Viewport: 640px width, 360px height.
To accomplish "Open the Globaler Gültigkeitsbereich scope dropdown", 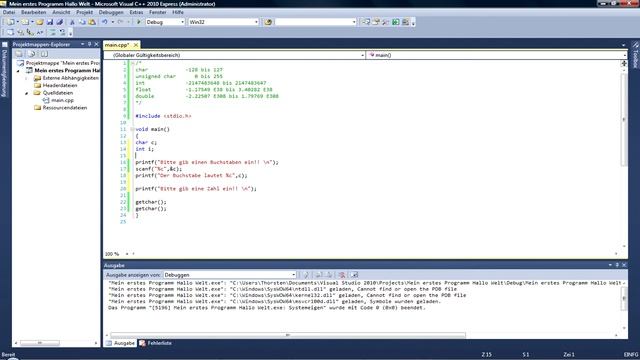I will click(x=362, y=55).
